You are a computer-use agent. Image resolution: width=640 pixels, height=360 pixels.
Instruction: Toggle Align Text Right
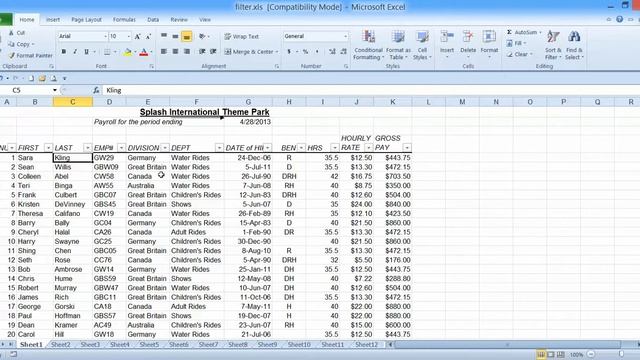tap(187, 51)
